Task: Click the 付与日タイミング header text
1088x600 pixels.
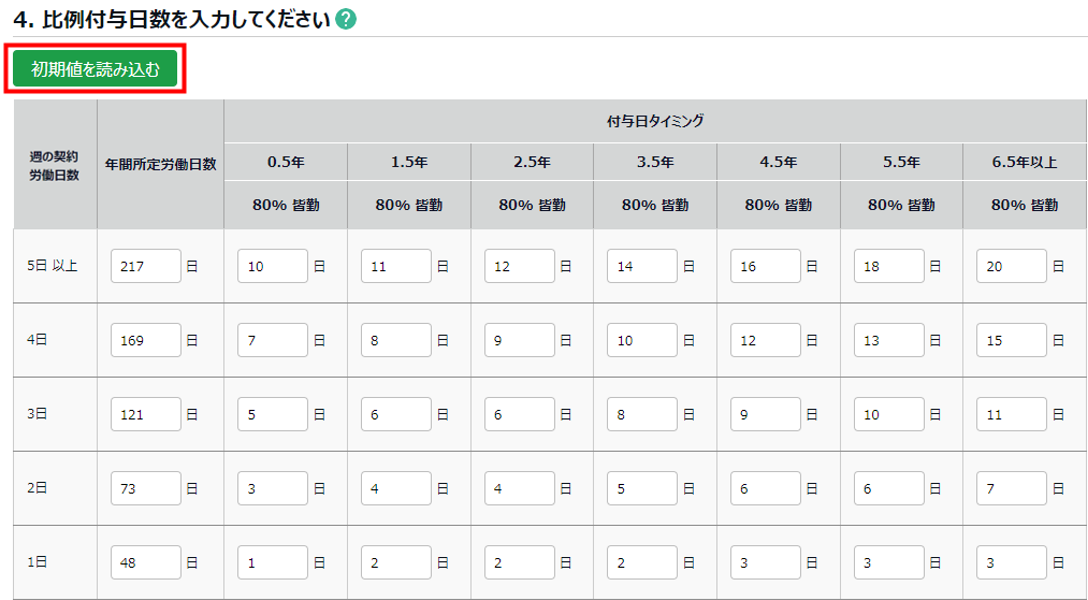Action: (655, 121)
